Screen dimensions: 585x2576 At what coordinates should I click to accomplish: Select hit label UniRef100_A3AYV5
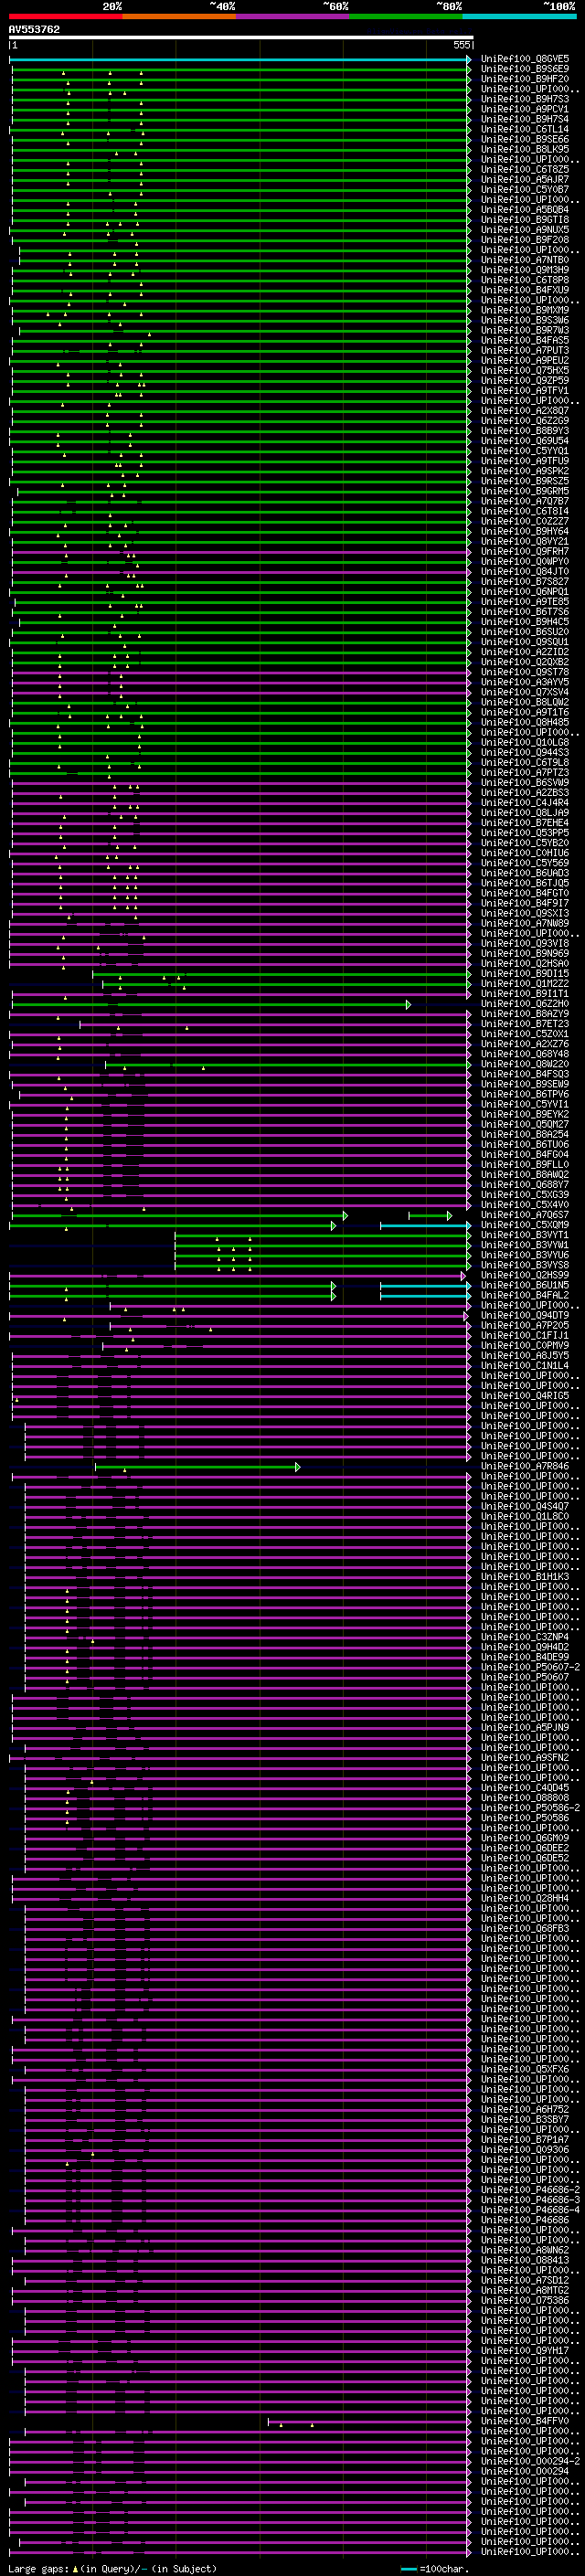click(x=525, y=682)
